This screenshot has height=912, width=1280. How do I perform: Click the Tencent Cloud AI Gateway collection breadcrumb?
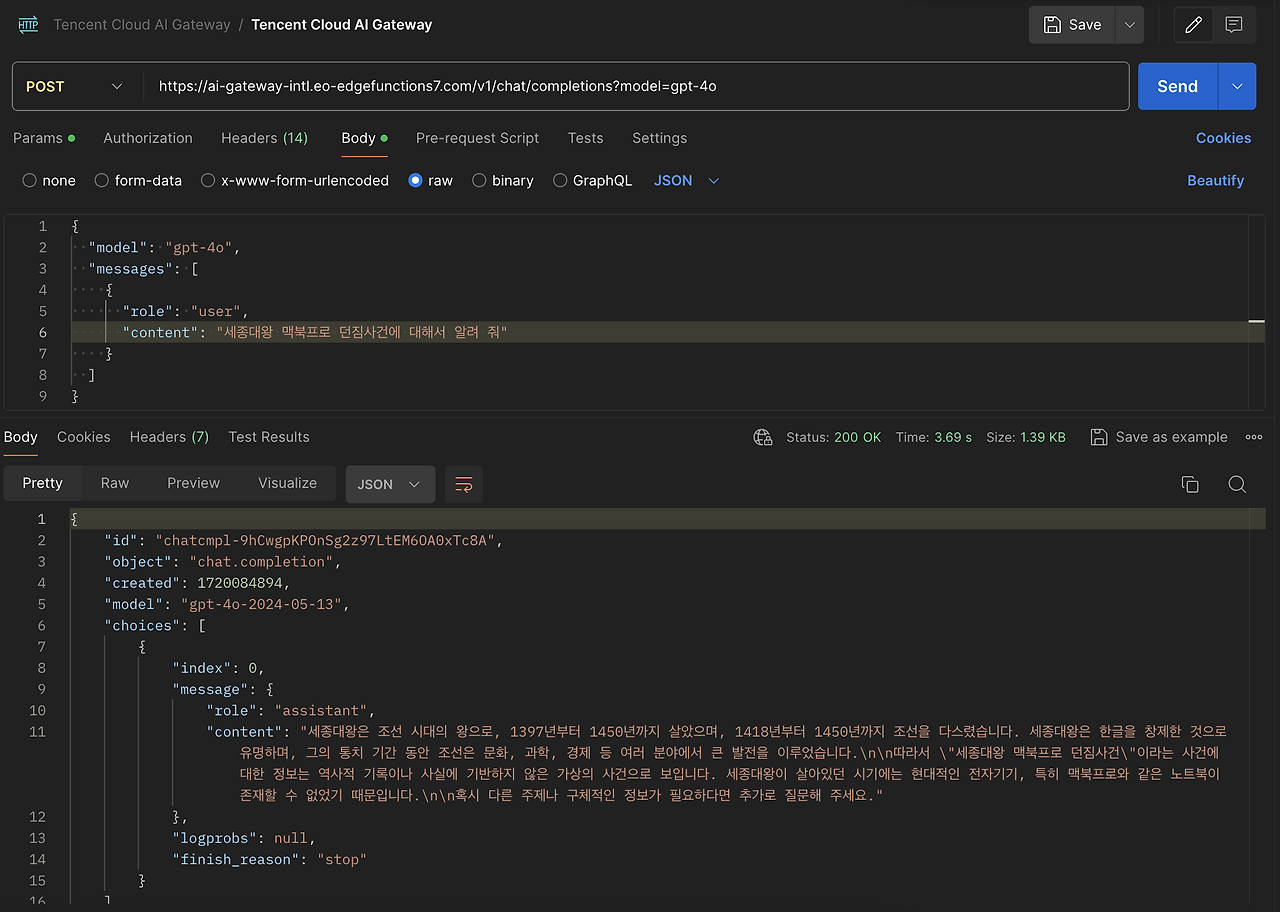[141, 25]
